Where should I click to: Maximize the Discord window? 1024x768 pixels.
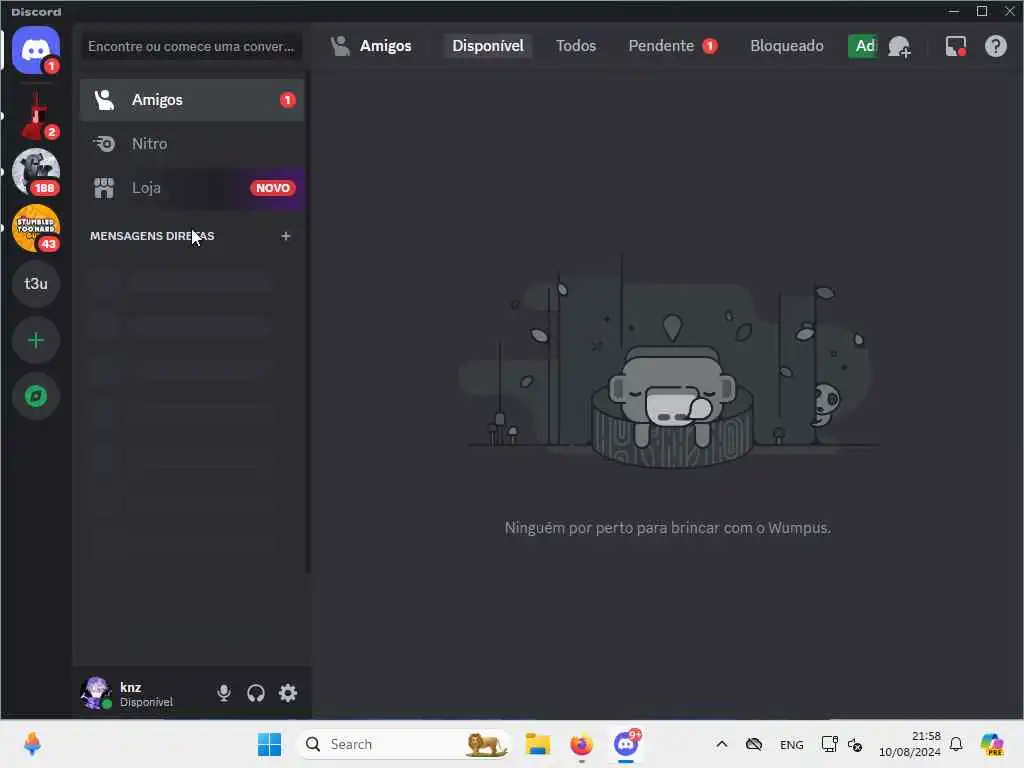[982, 11]
